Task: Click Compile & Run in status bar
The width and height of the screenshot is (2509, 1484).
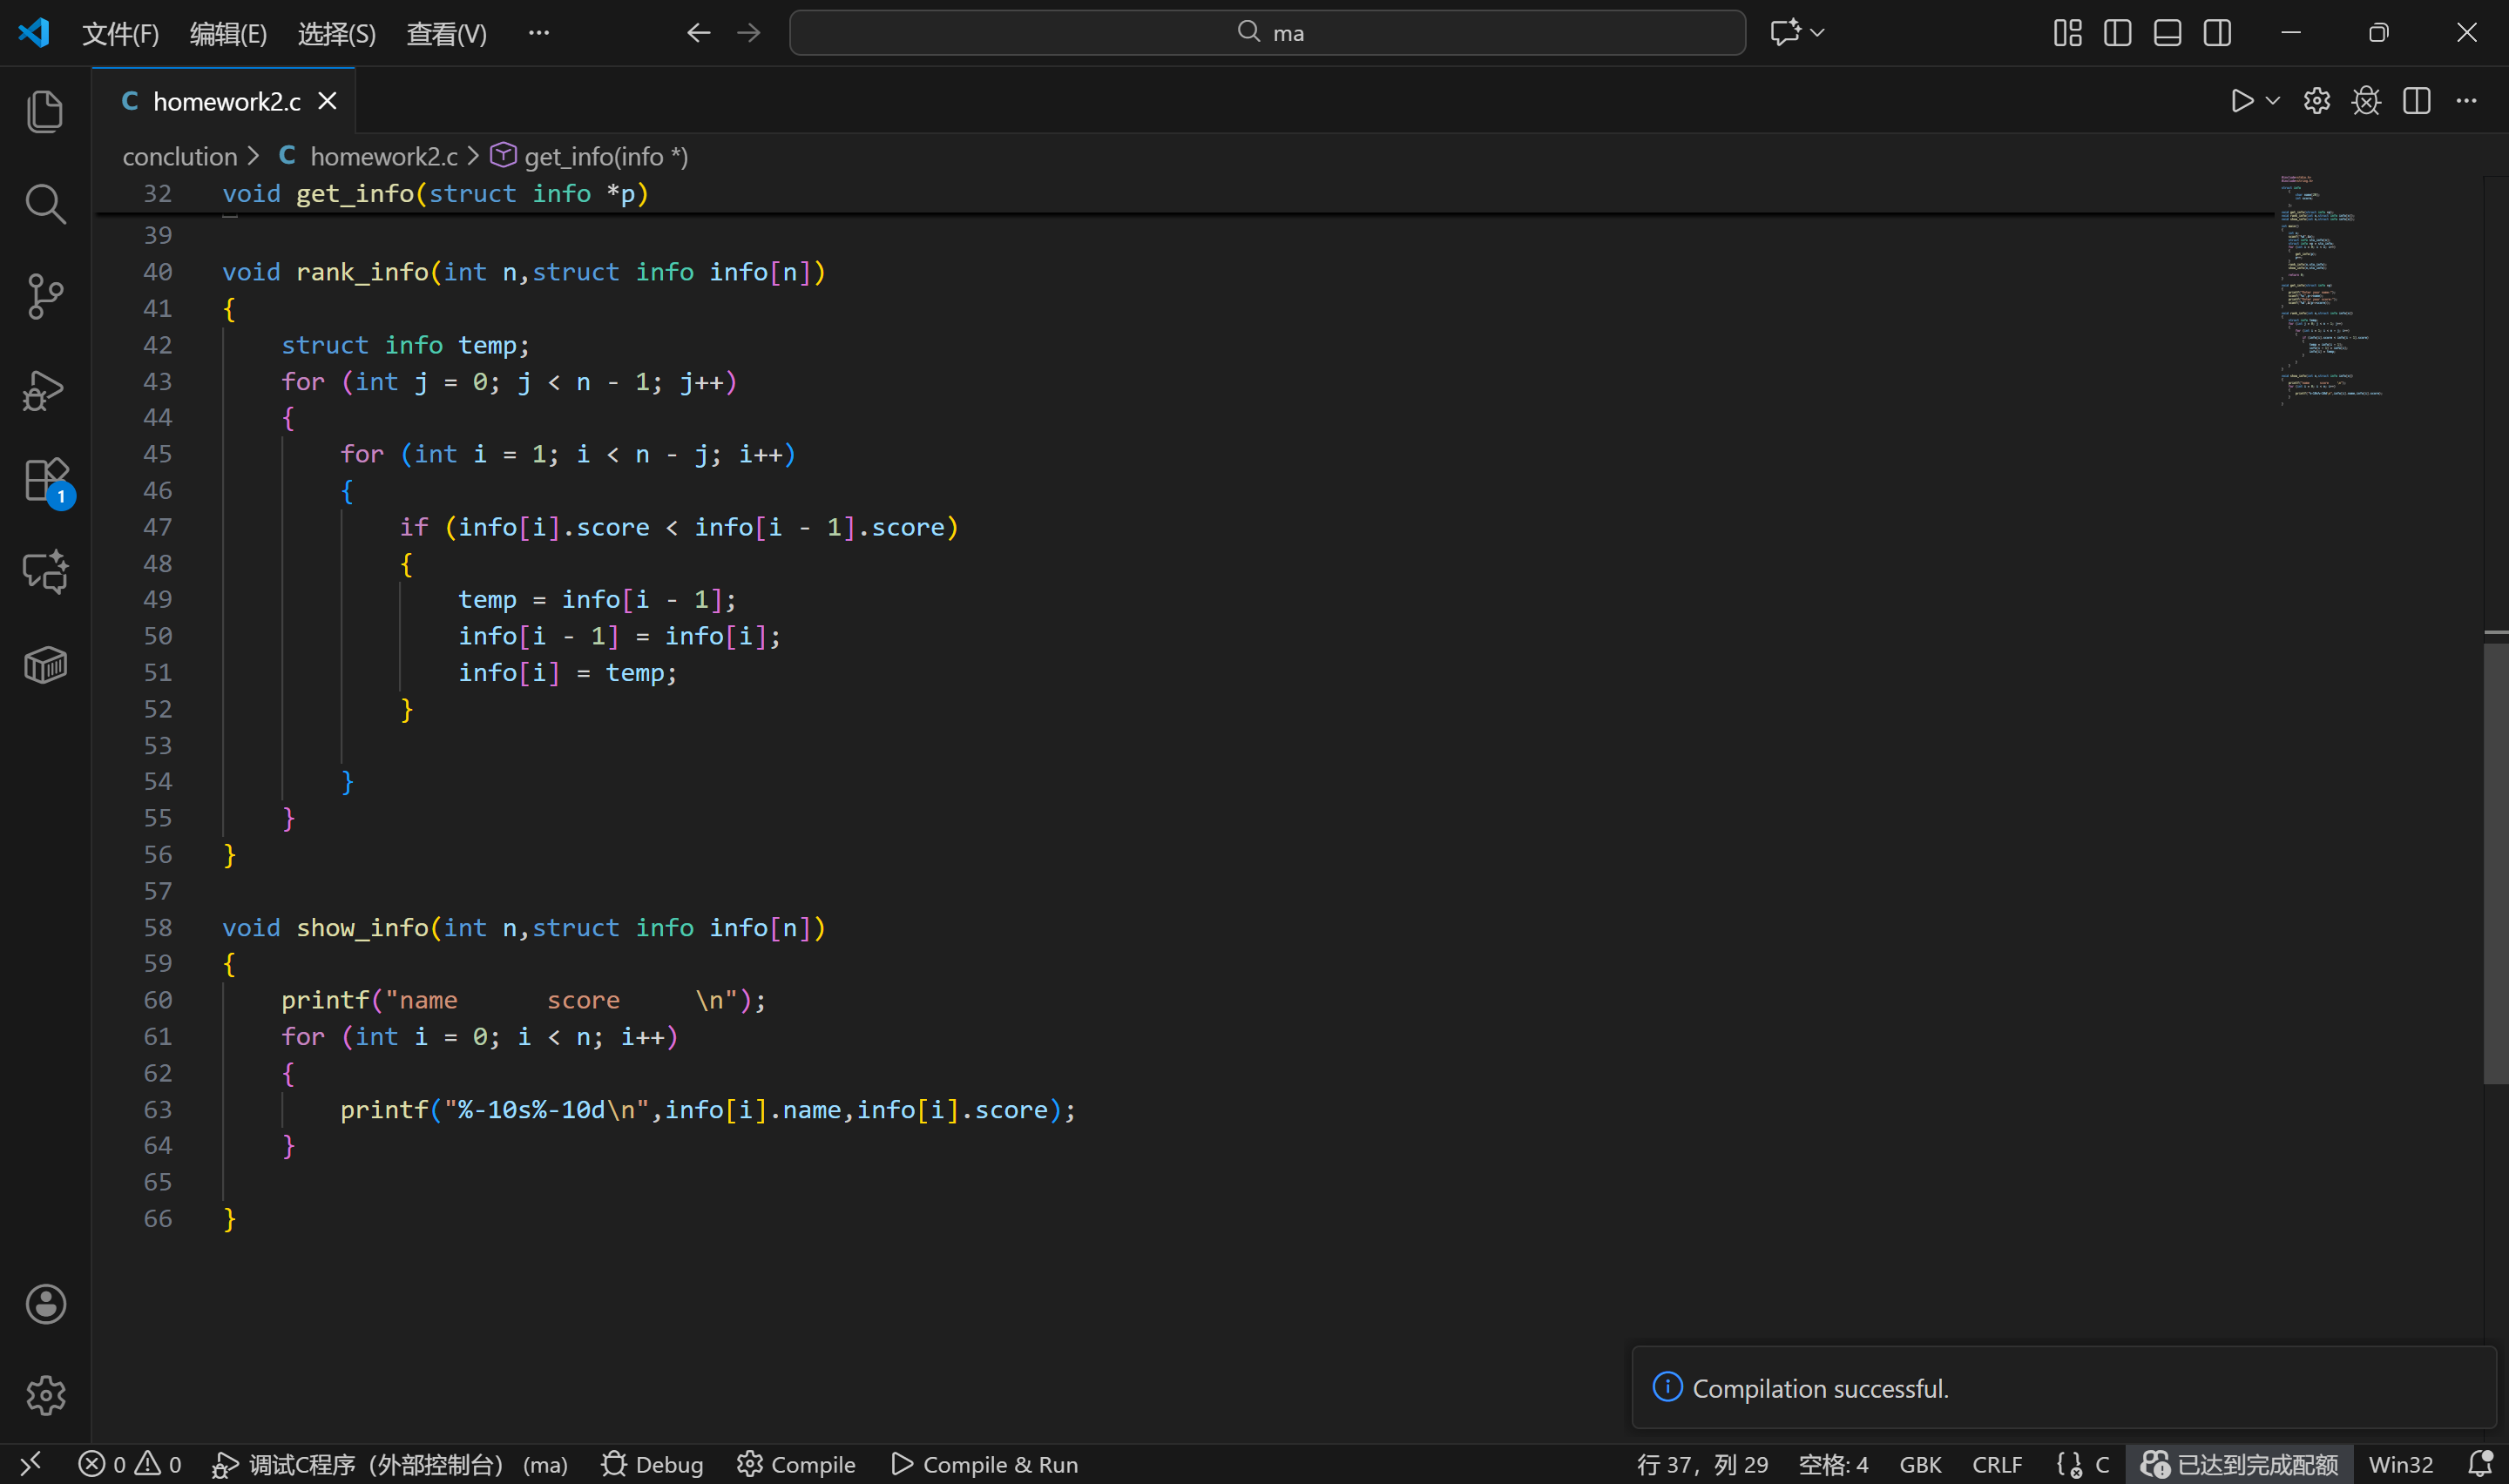Action: click(x=984, y=1464)
